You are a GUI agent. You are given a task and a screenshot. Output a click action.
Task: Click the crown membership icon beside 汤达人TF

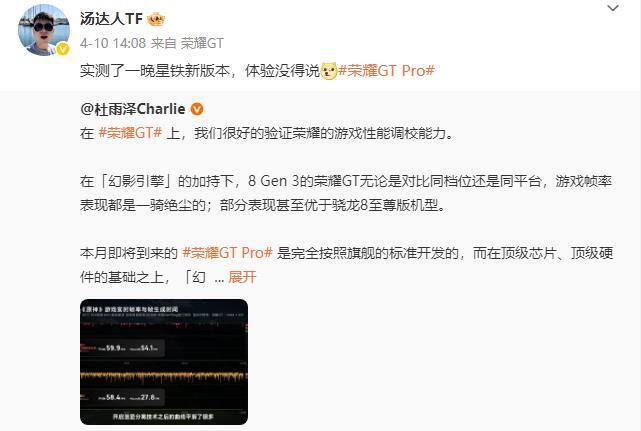click(156, 19)
